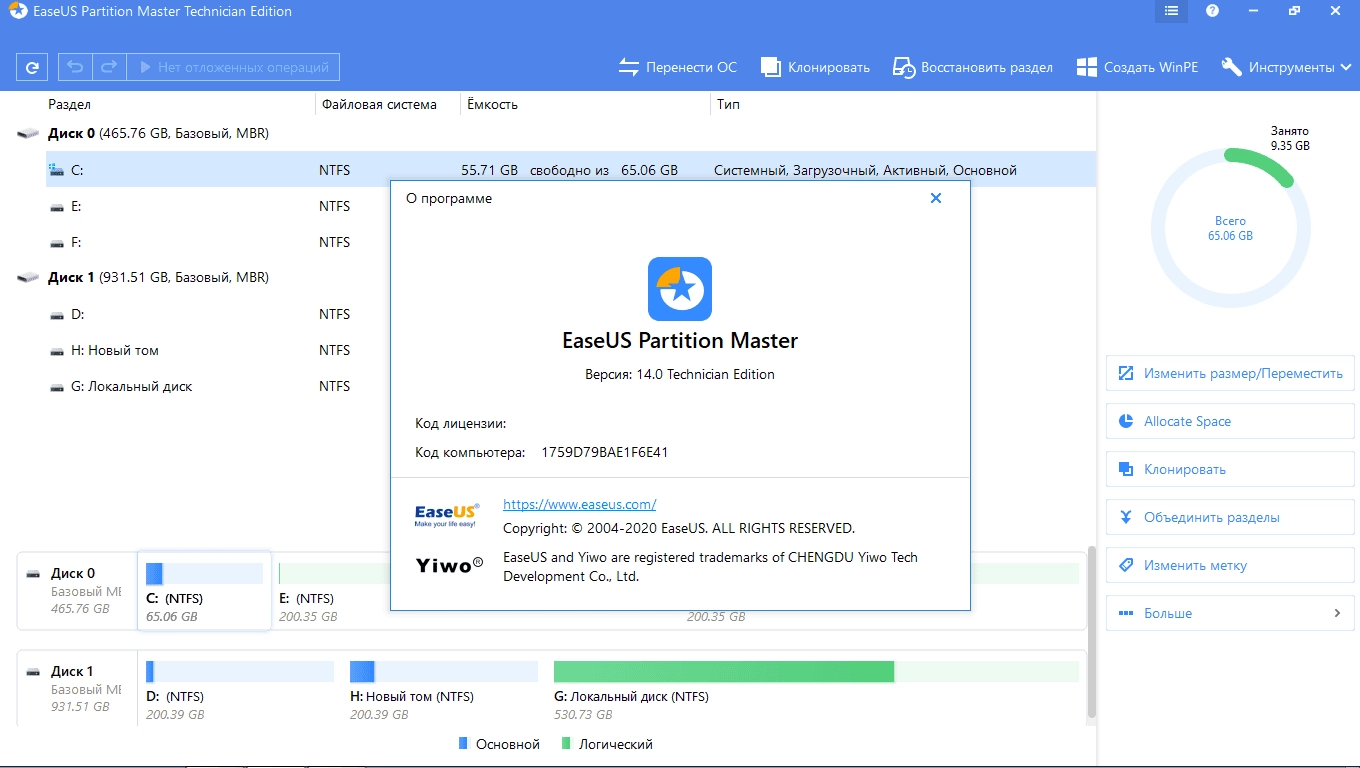The width and height of the screenshot is (1360, 768).
Task: Open Создать WinPE creator
Action: (x=1139, y=67)
